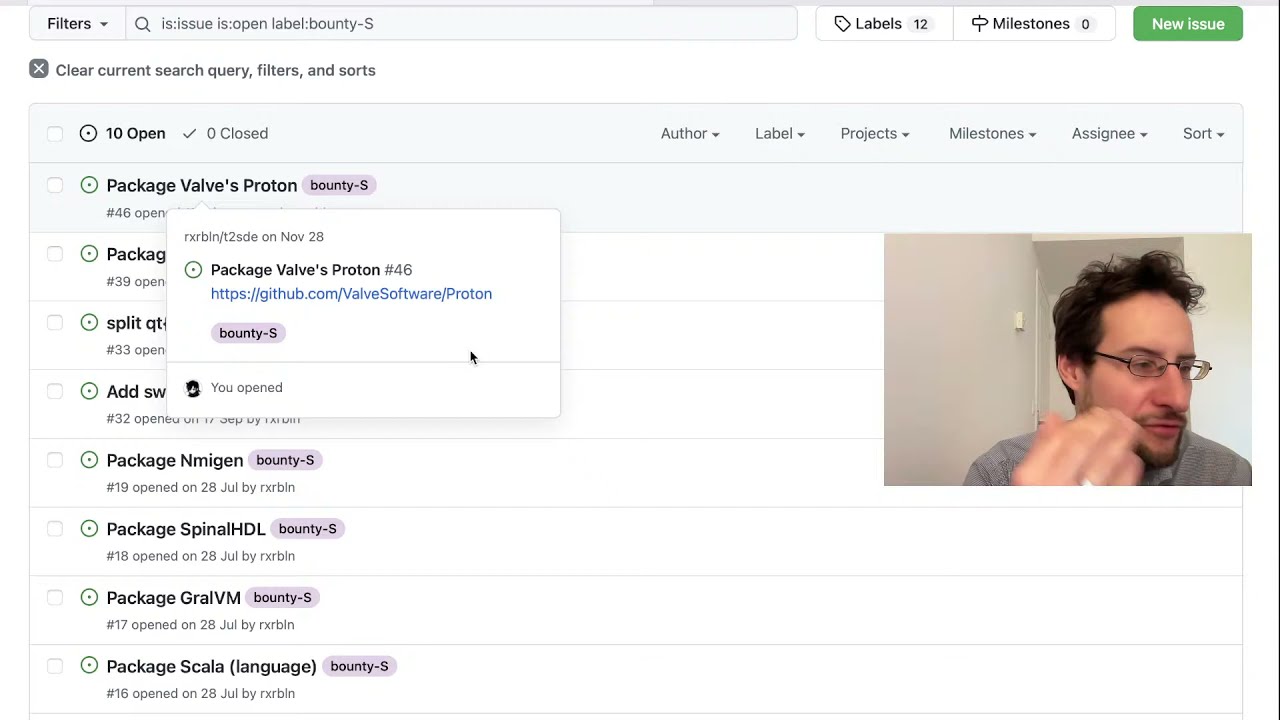1280x720 pixels.
Task: Select the Package Valve's Proton issue checkbox
Action: [x=55, y=185]
